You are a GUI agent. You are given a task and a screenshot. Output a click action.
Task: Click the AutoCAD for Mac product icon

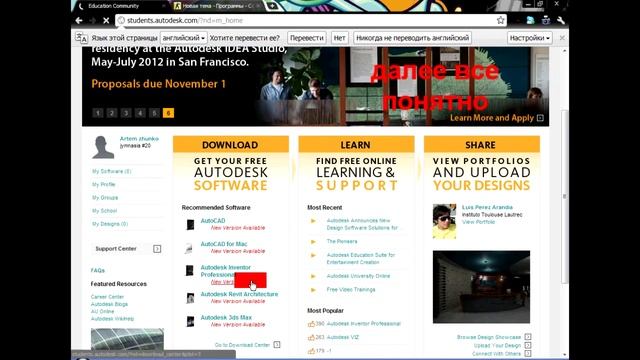(x=189, y=248)
